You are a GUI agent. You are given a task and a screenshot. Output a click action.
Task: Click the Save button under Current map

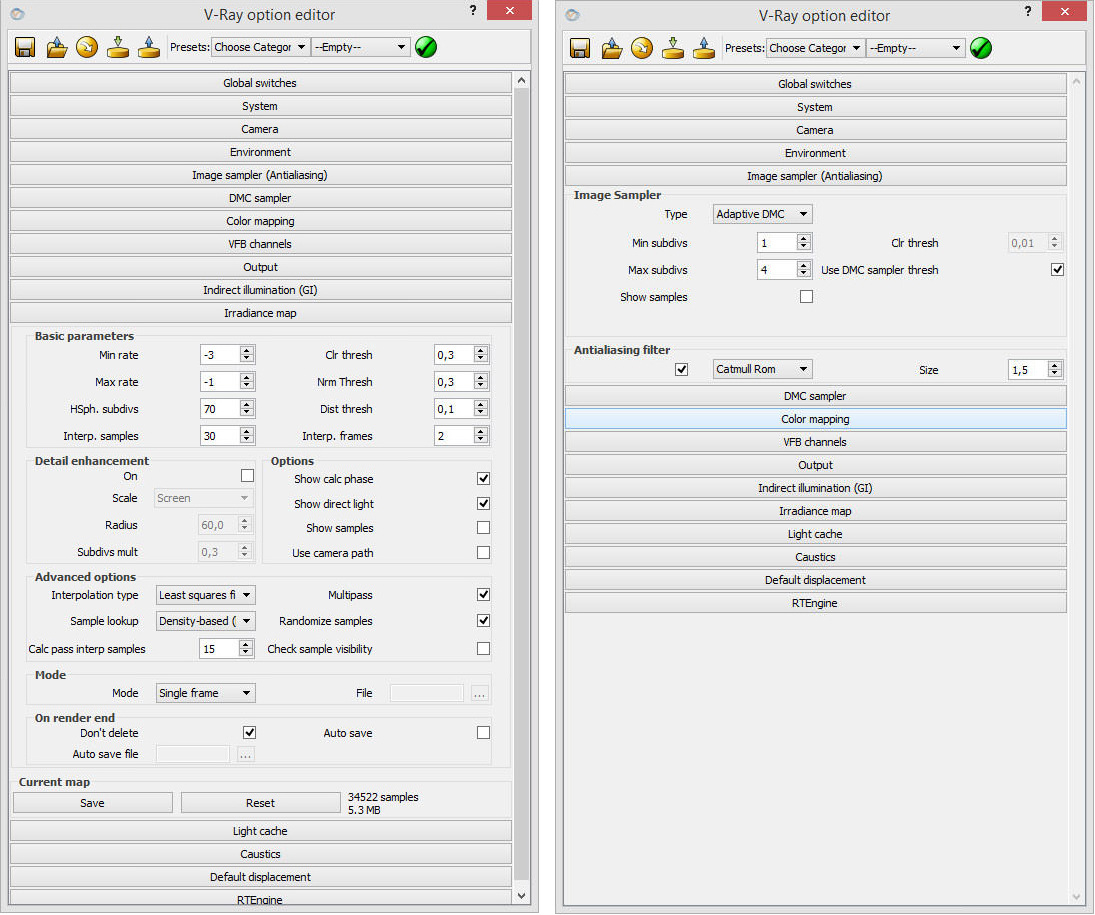(92, 803)
